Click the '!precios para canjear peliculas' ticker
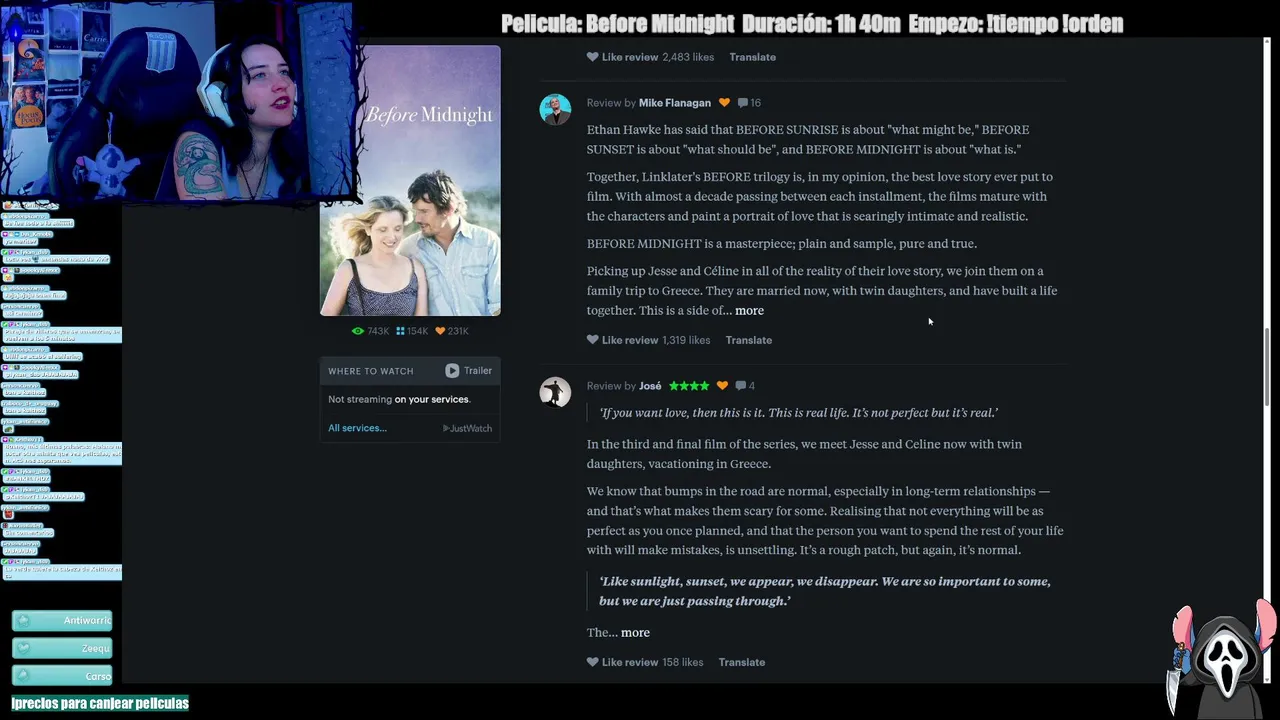 (100, 703)
